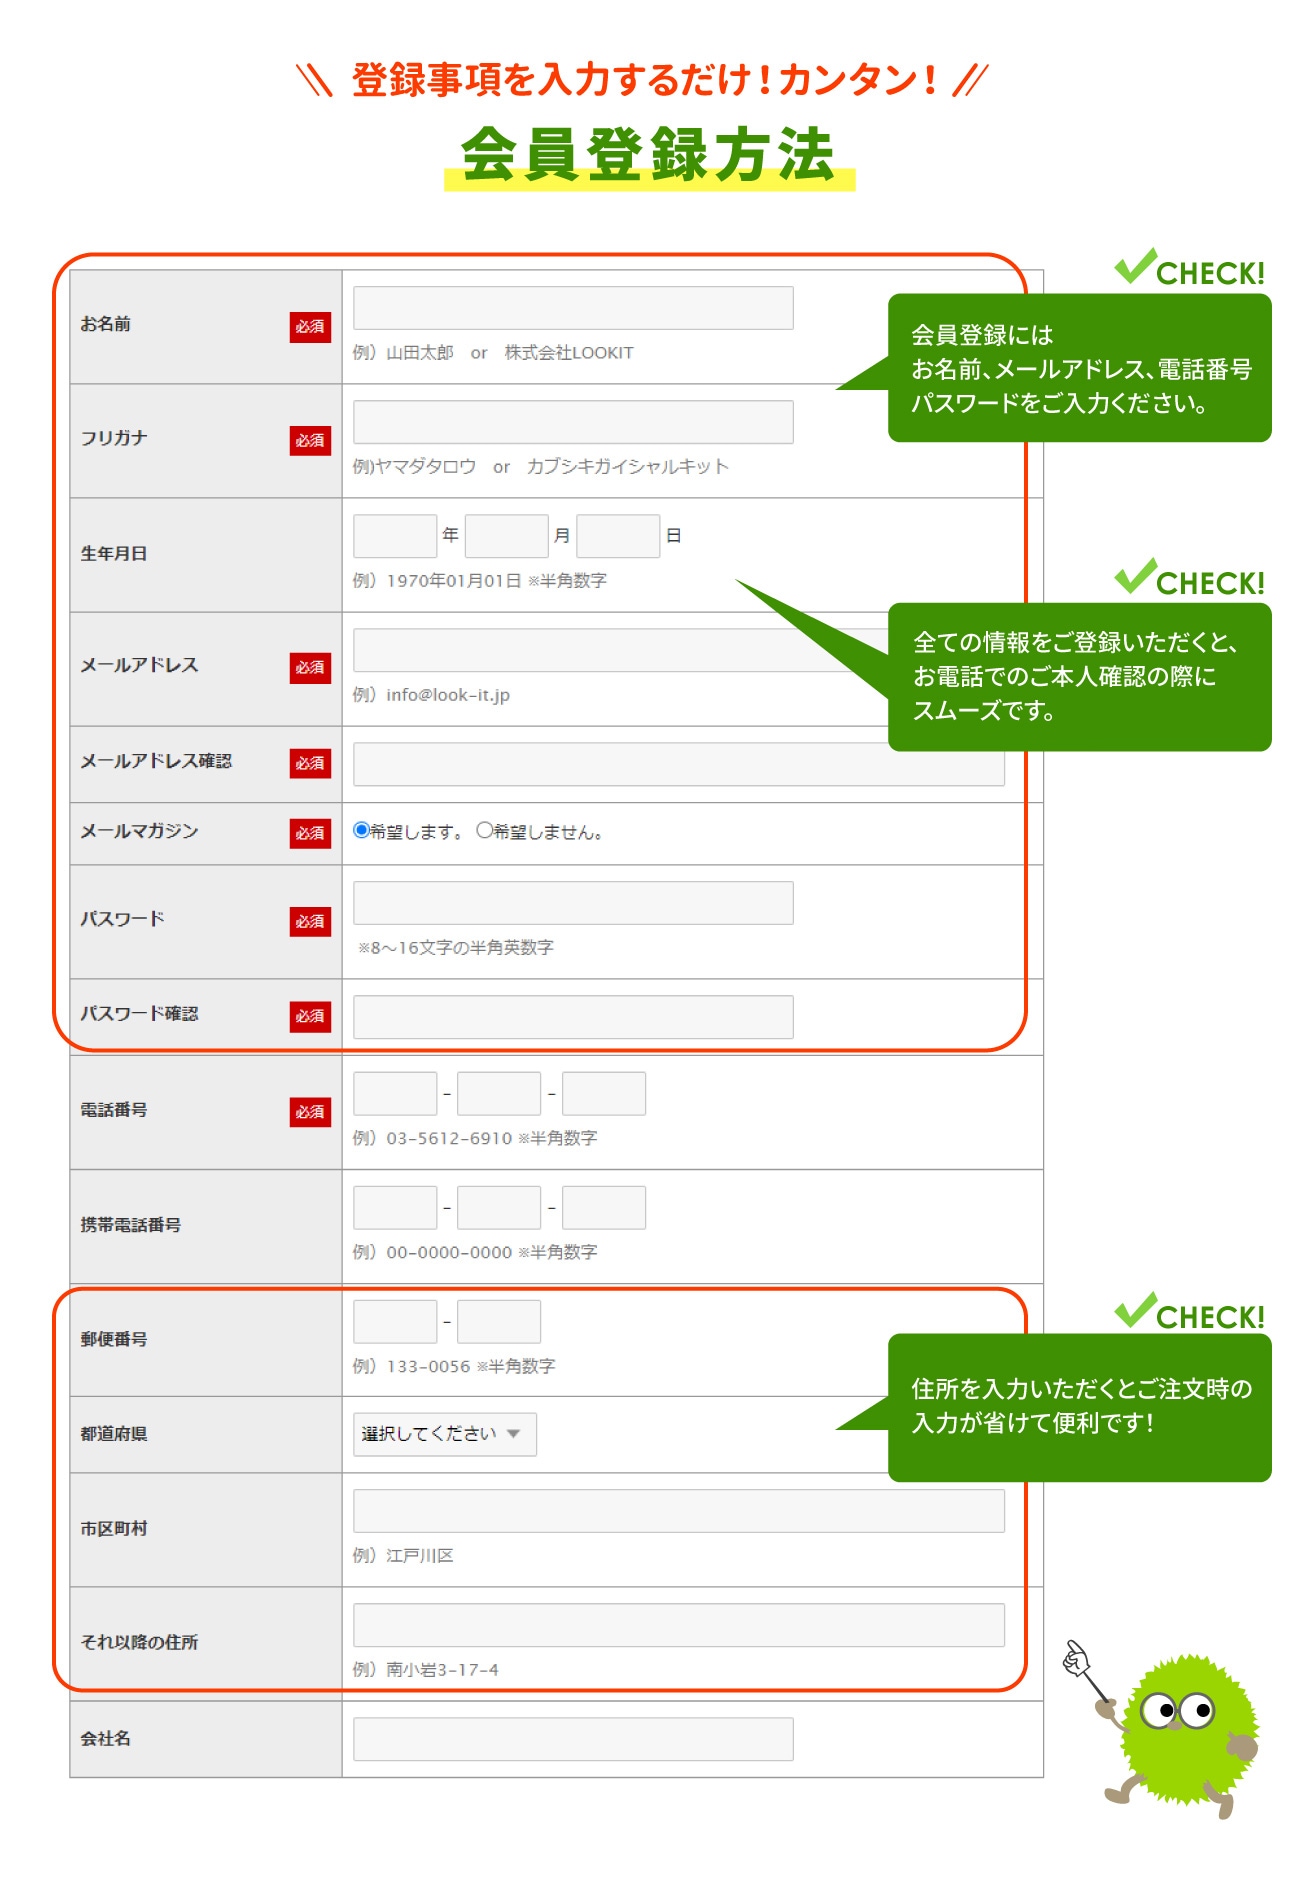Image resolution: width=1300 pixels, height=1880 pixels.
Task: Click green callout starting 全ての情報をご登録
Action: point(1079,677)
